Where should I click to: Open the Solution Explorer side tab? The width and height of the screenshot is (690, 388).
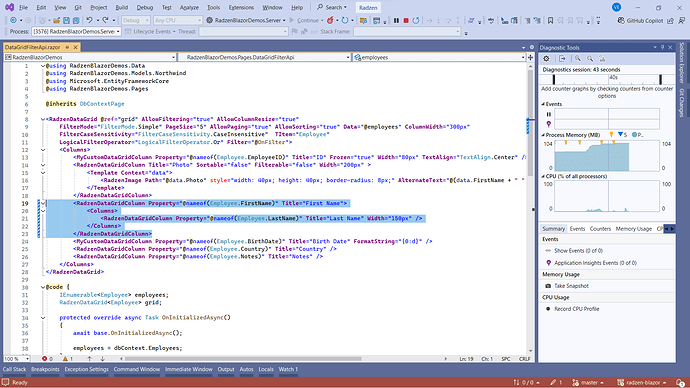[x=682, y=63]
